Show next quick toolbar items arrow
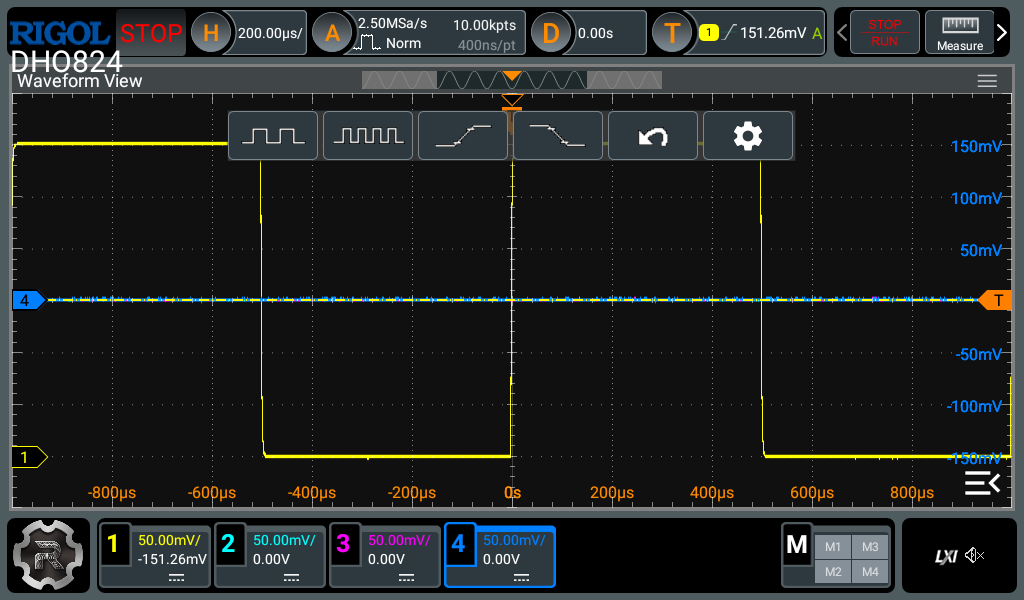Screen dimensions: 1024x600 point(1002,33)
